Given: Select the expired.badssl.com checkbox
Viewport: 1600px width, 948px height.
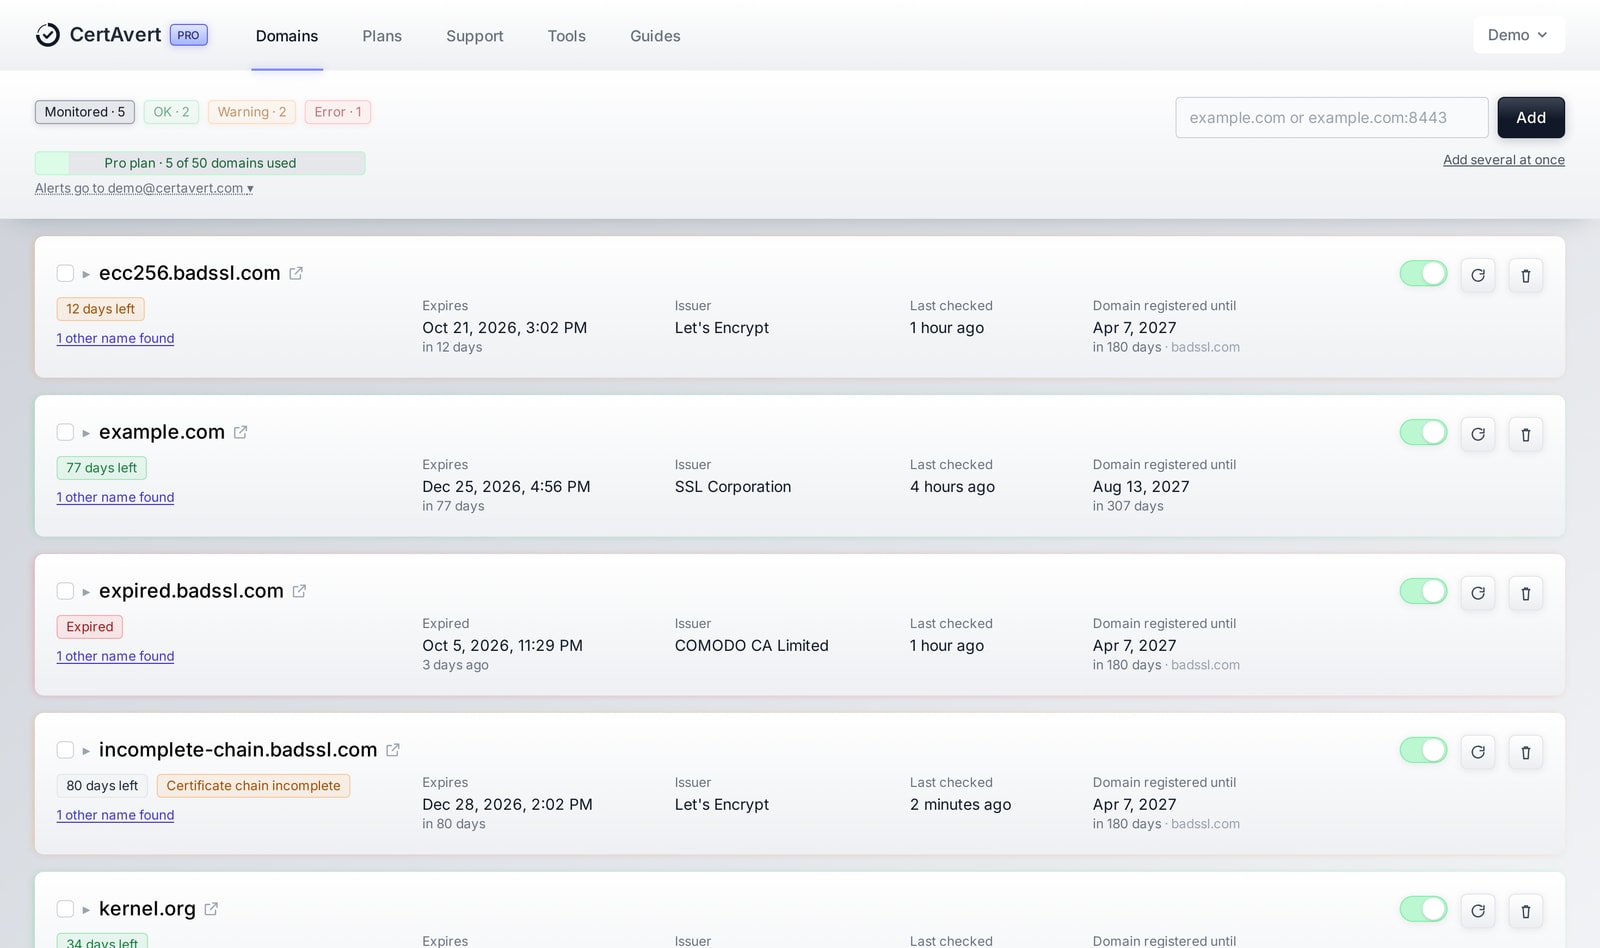Looking at the screenshot, I should [65, 591].
